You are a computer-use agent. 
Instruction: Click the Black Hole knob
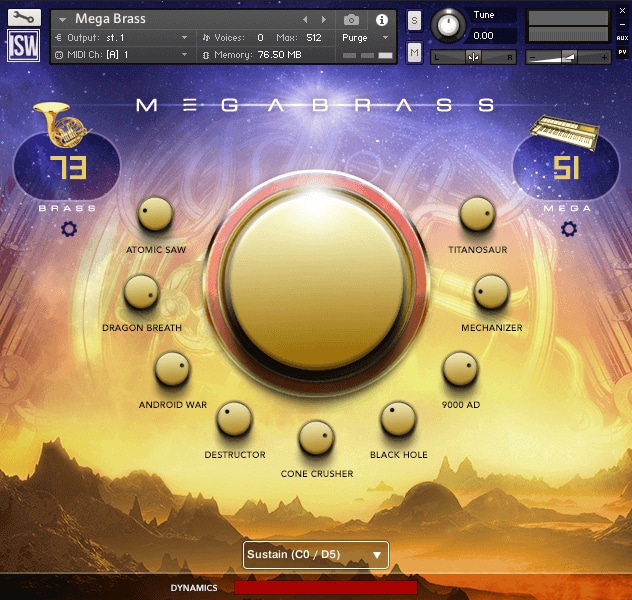(398, 420)
